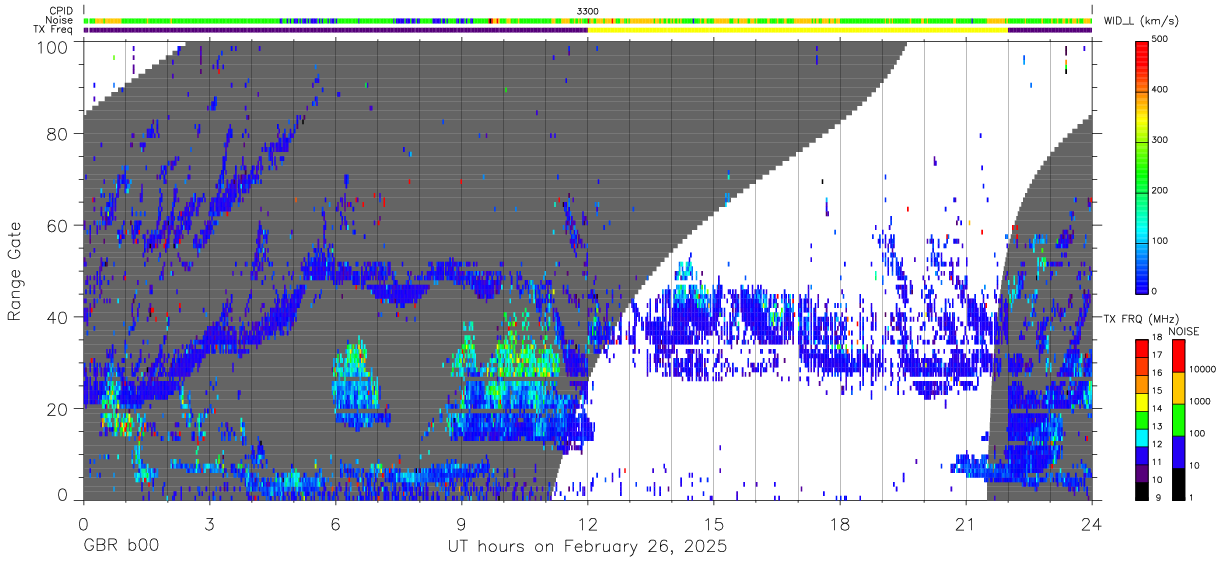1228x567 pixels.
Task: Click the orange swatch in the NOISE legend
Action: (x=1179, y=388)
